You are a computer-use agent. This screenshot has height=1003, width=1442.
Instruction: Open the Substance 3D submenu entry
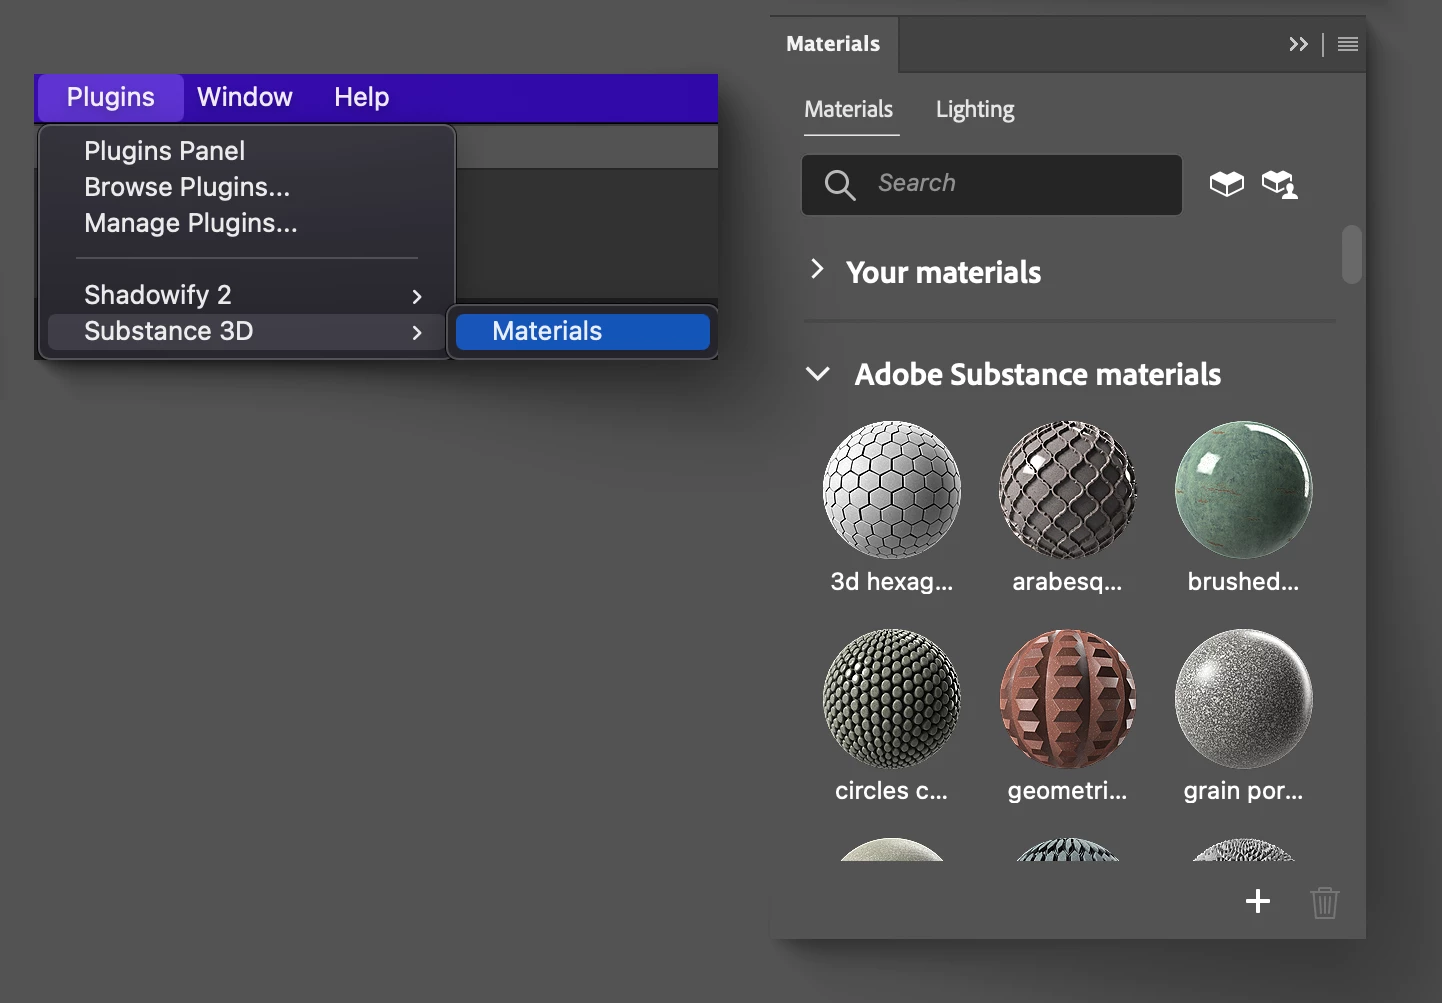[247, 331]
